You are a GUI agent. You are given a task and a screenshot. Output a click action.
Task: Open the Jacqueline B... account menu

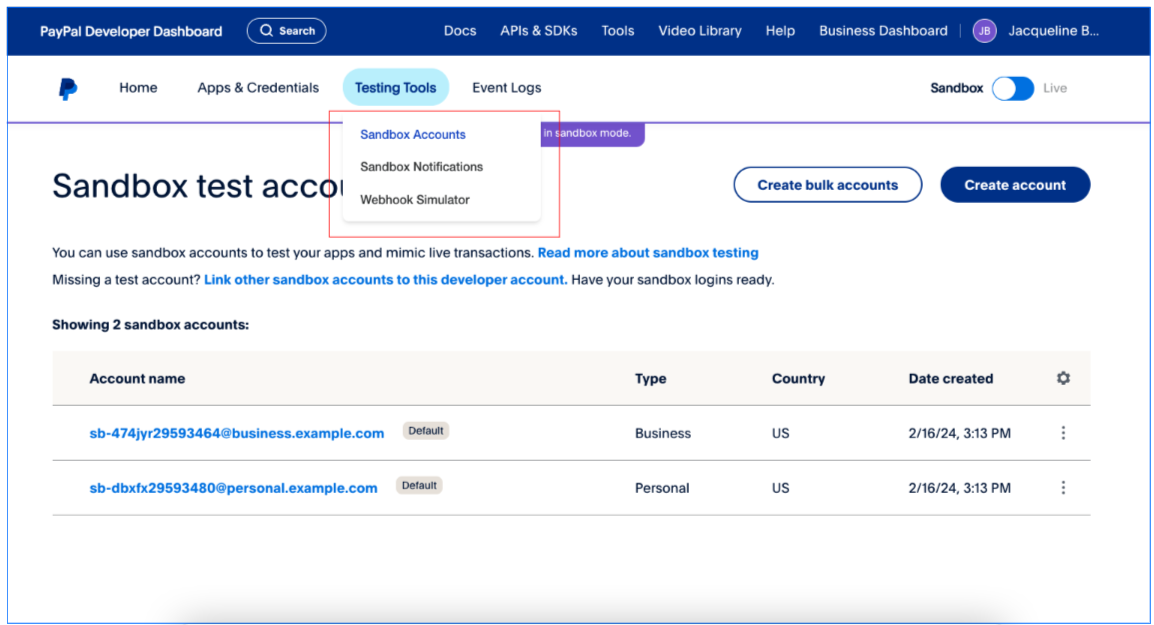click(x=1053, y=31)
